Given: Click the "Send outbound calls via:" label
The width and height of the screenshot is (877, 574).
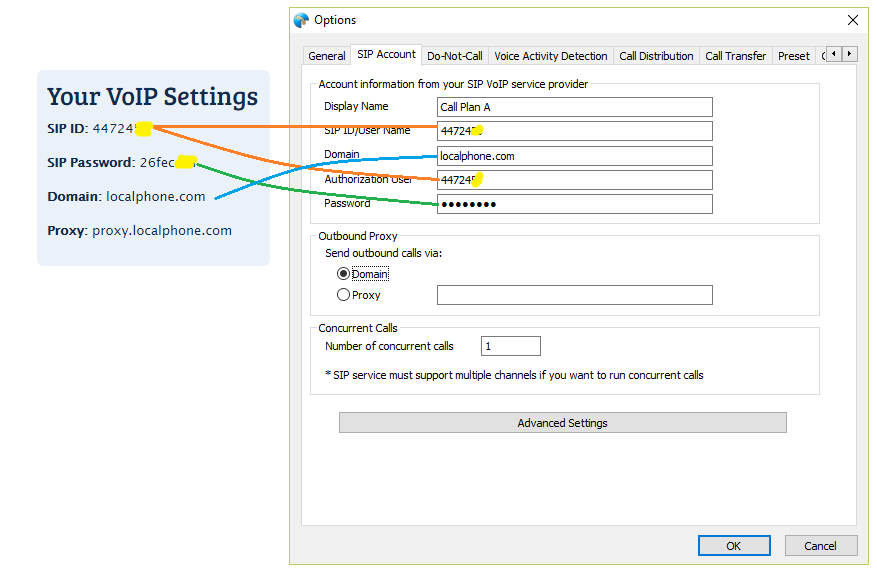Looking at the screenshot, I should click(383, 253).
